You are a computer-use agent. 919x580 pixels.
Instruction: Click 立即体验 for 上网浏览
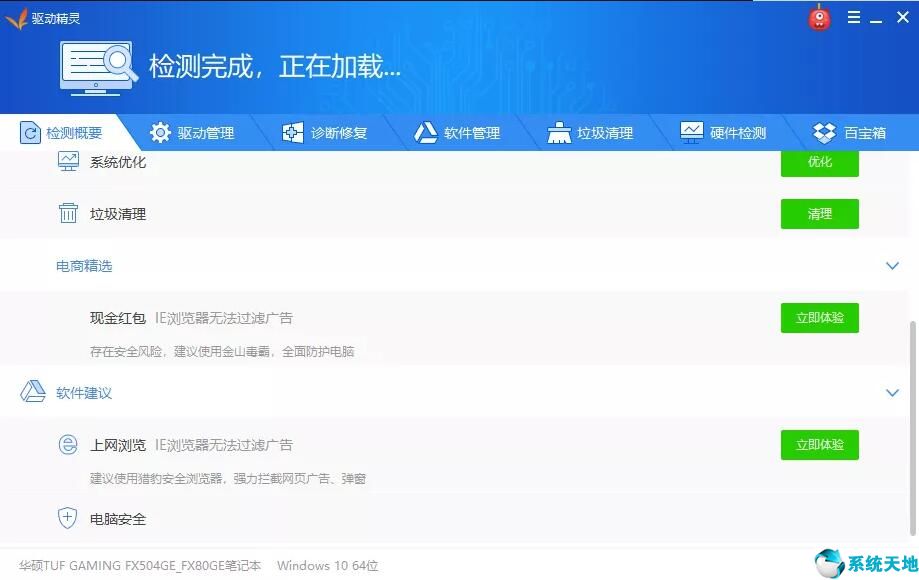tap(819, 445)
